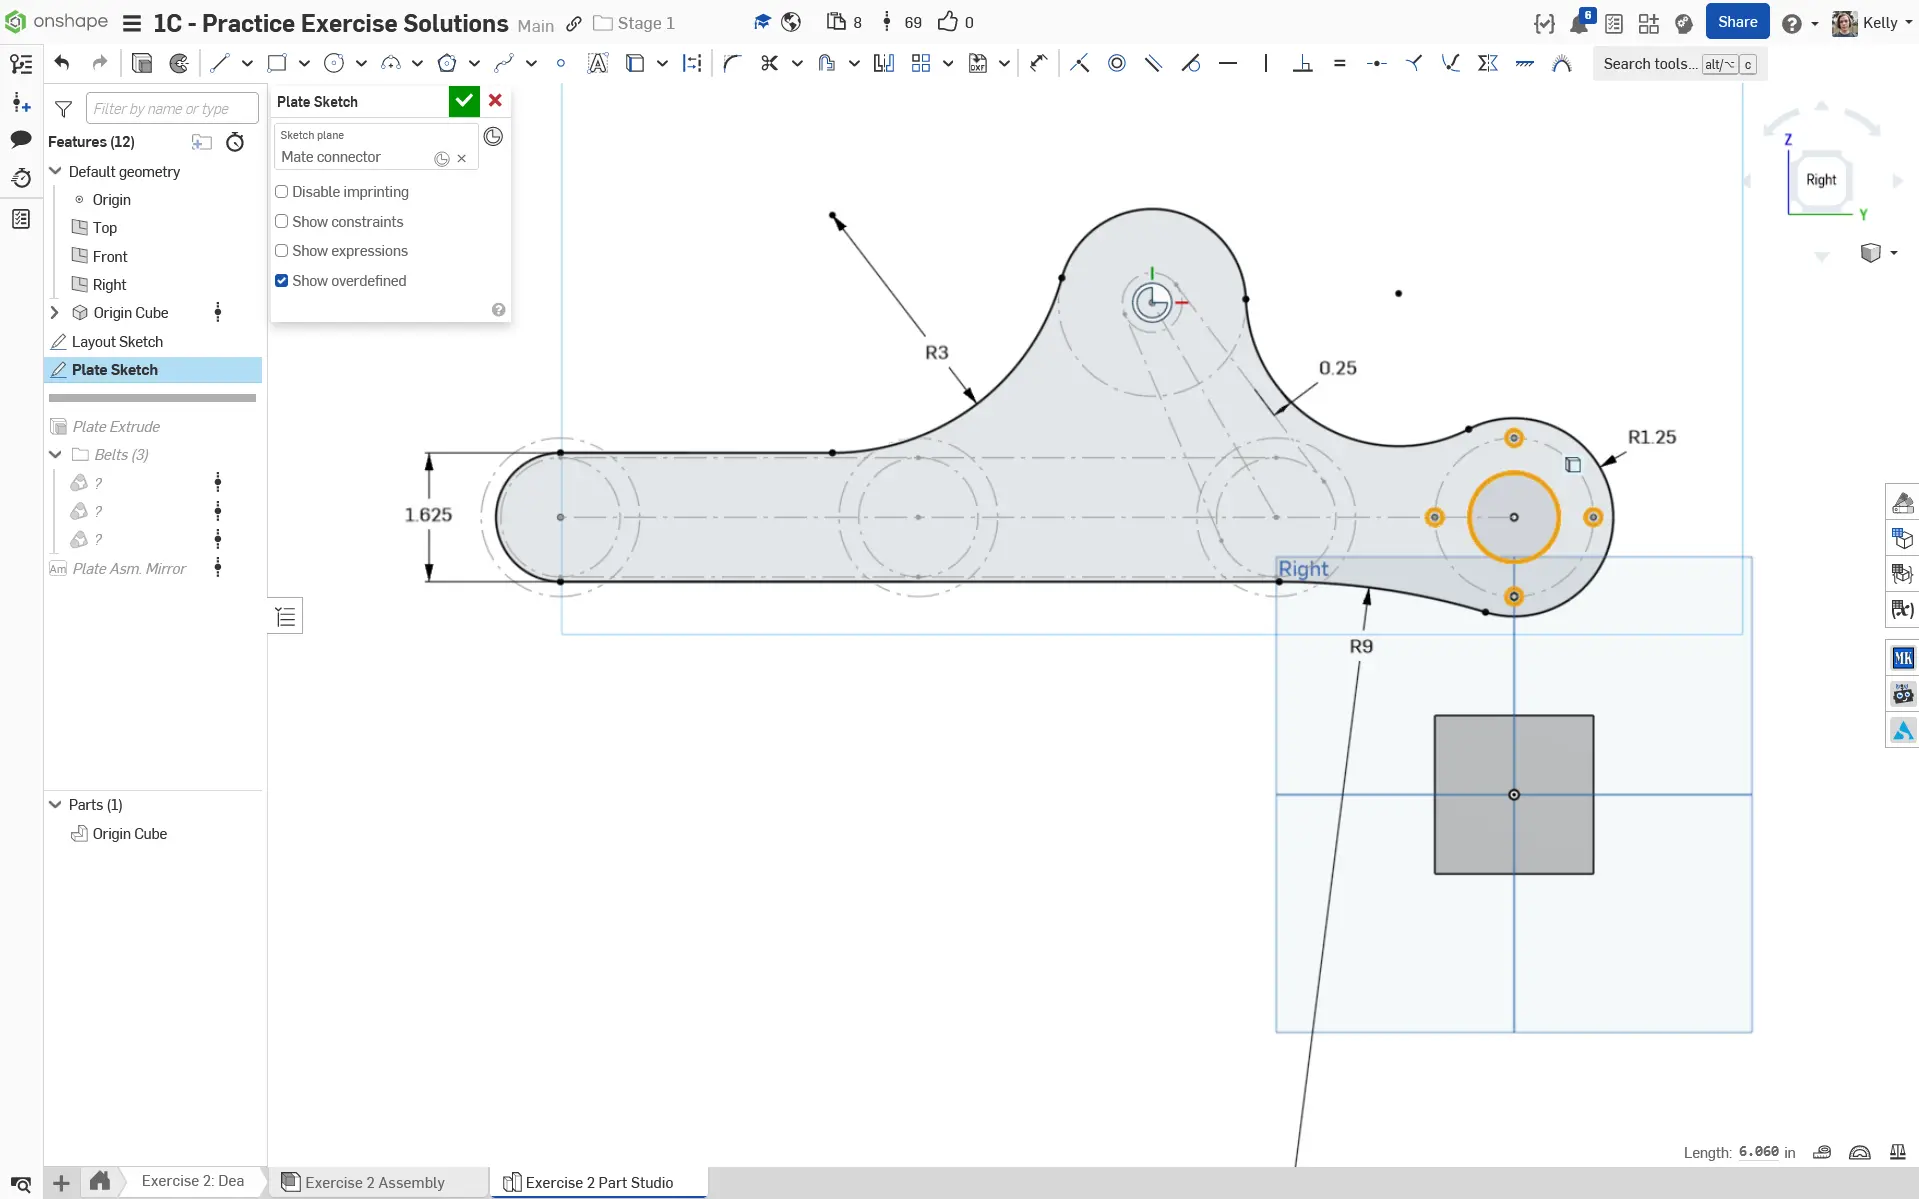Click the Undo arrow icon

[62, 63]
